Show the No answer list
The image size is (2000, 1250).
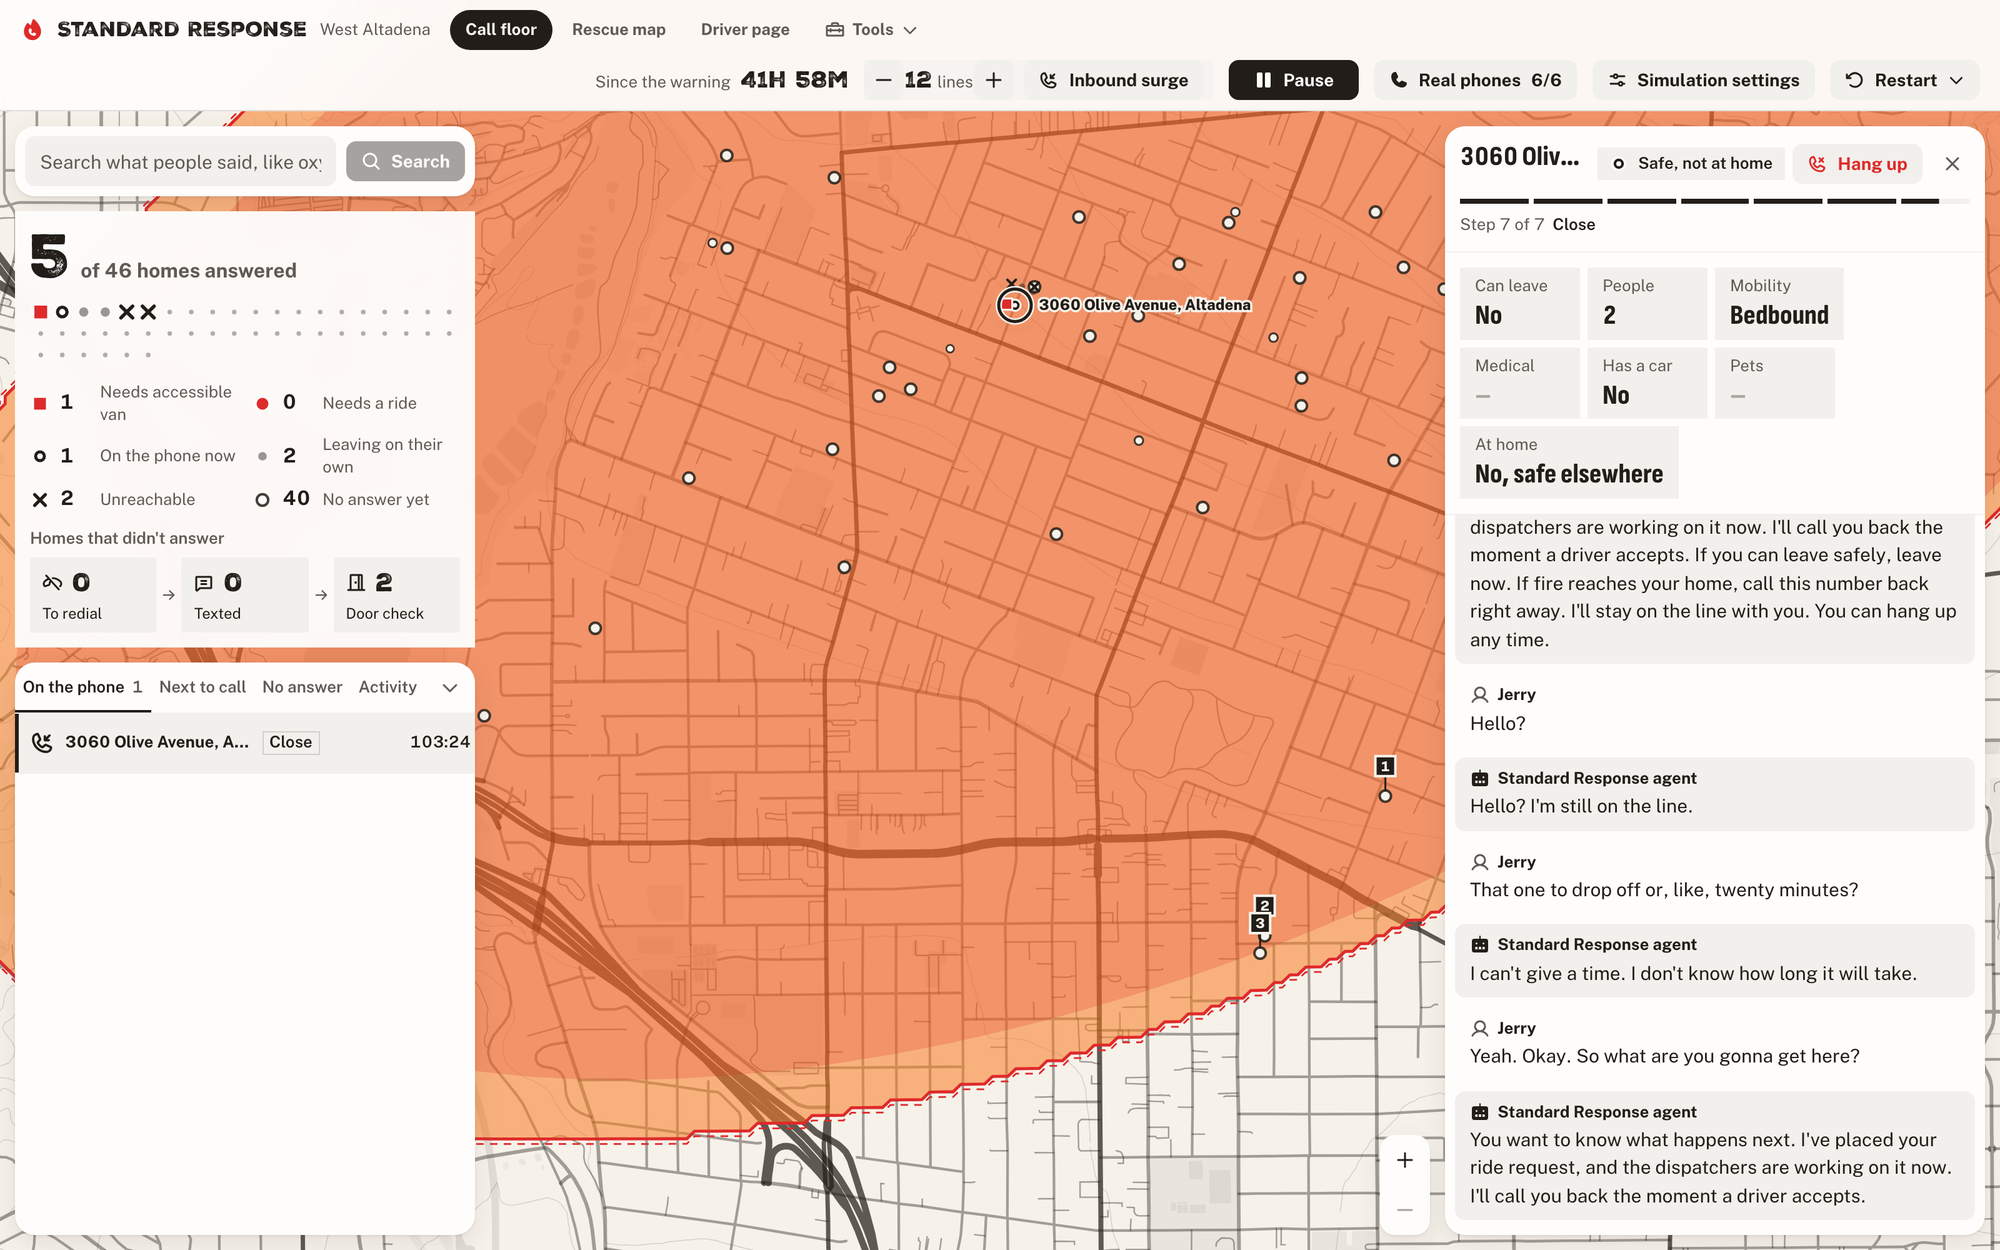coord(302,687)
